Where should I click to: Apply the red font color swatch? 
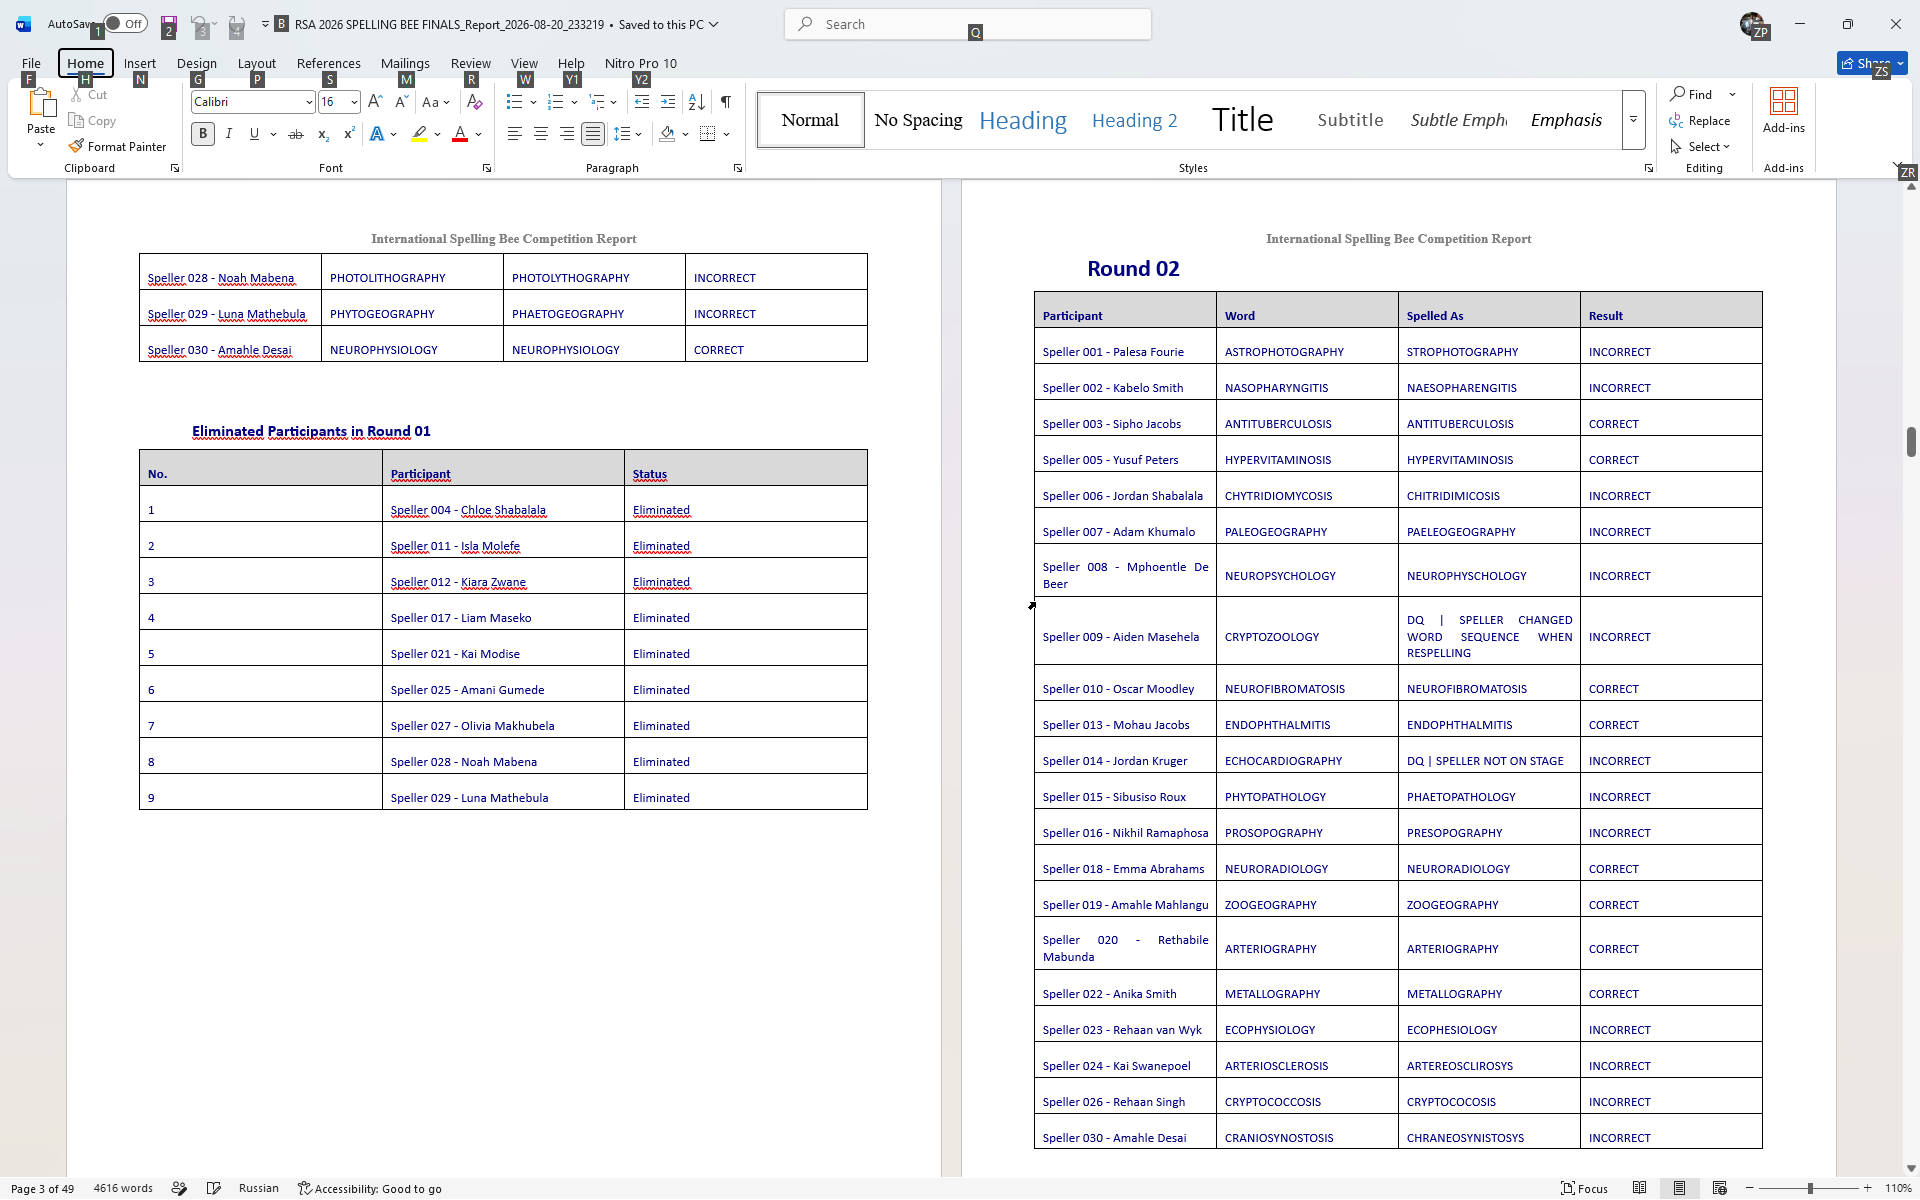click(x=460, y=134)
